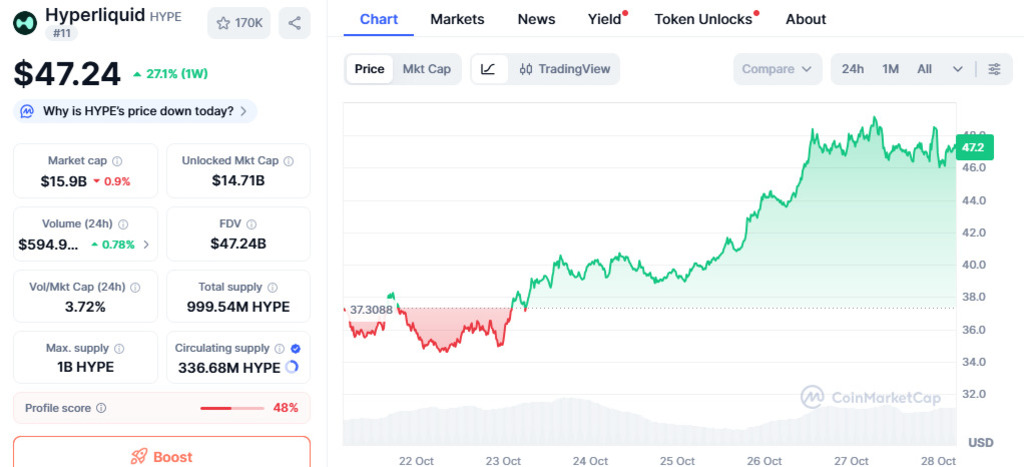Expand the time range chevron after All
This screenshot has width=1024, height=467.
(957, 69)
